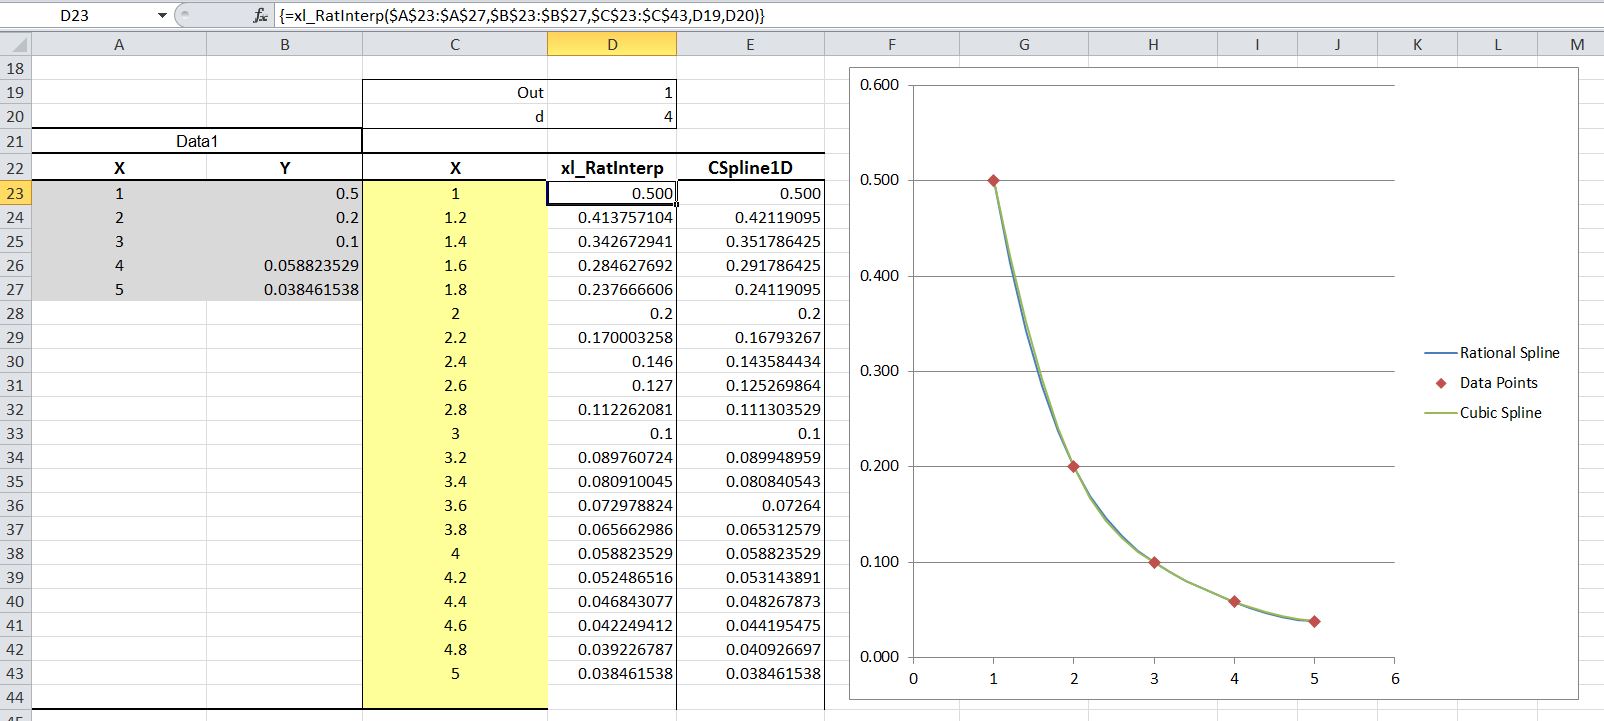Select column D header
Image resolution: width=1604 pixels, height=721 pixels.
pos(612,44)
